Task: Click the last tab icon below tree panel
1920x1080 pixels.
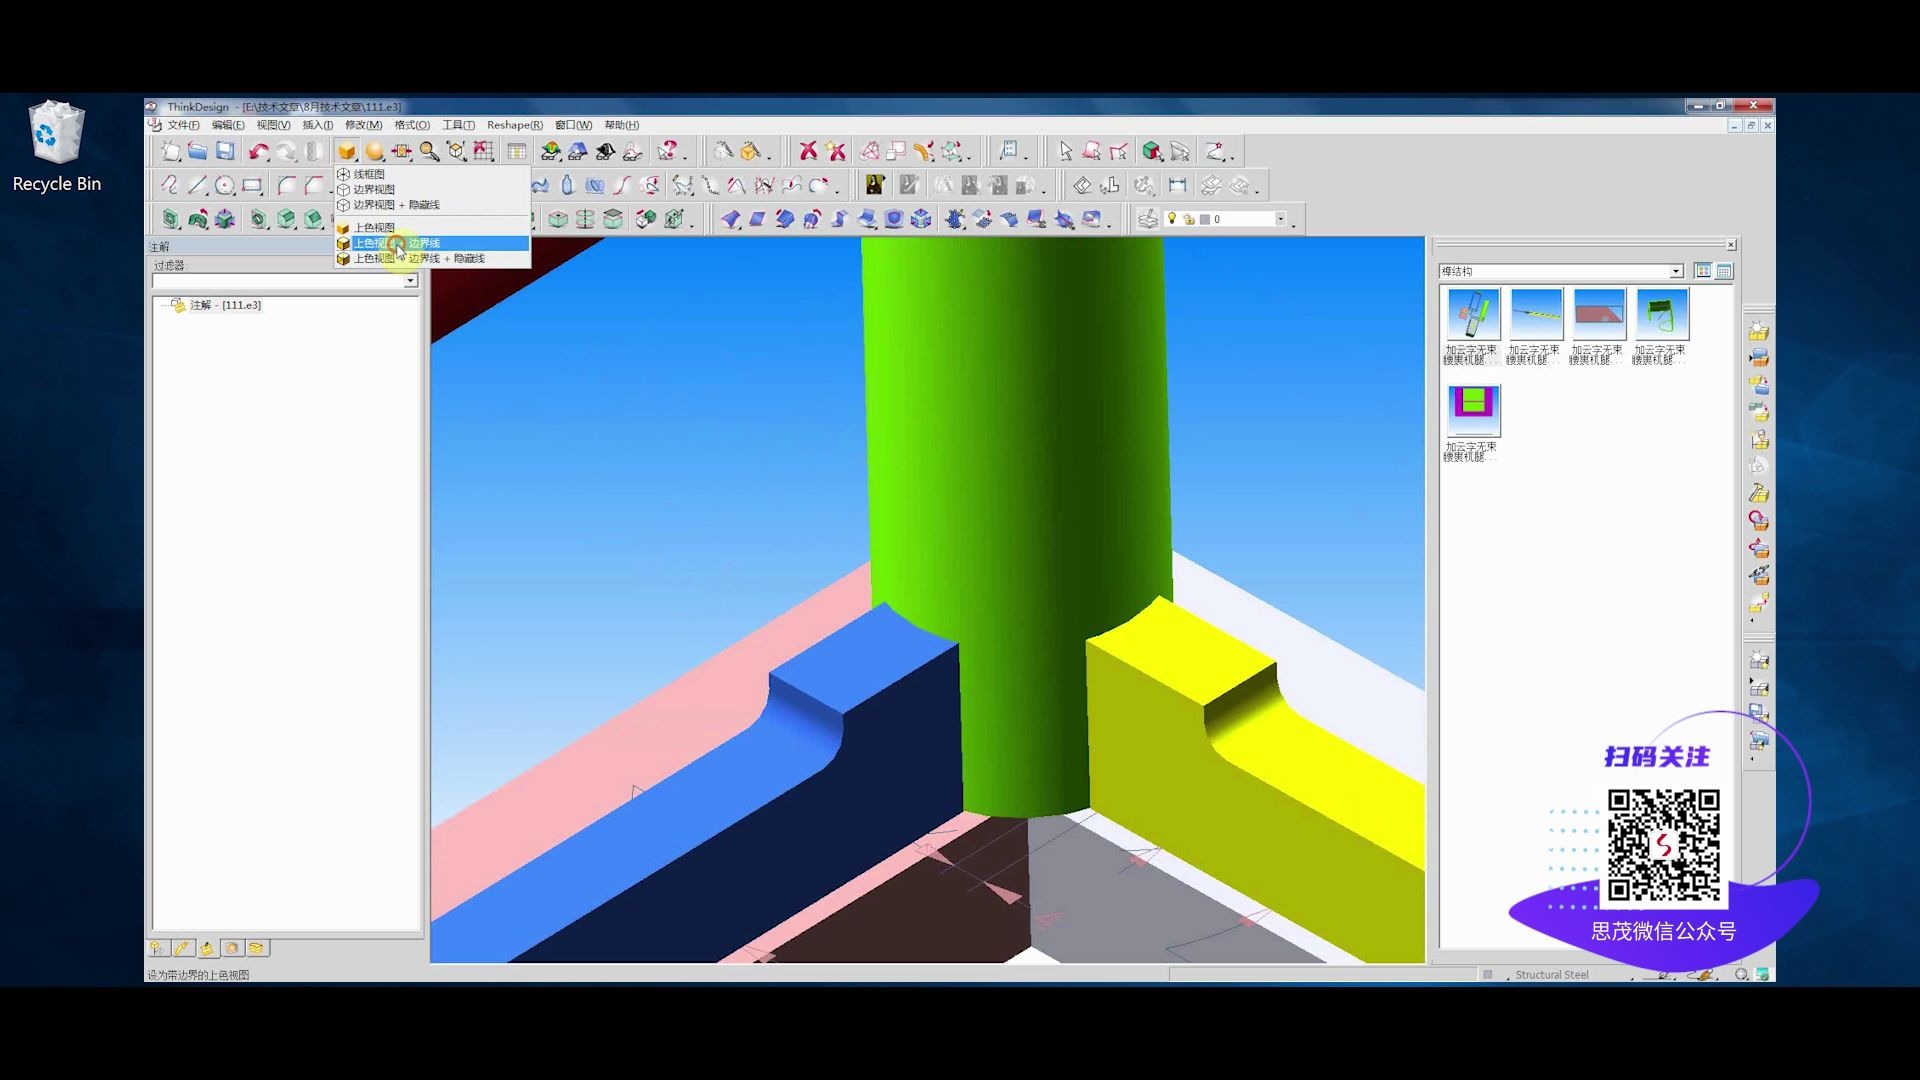Action: point(257,948)
